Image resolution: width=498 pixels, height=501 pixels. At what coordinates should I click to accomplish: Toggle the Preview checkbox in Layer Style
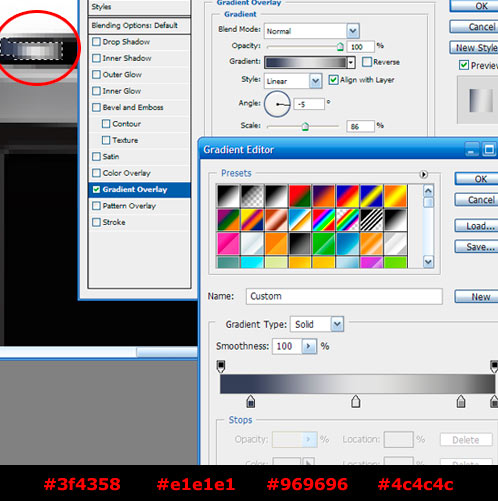point(464,65)
